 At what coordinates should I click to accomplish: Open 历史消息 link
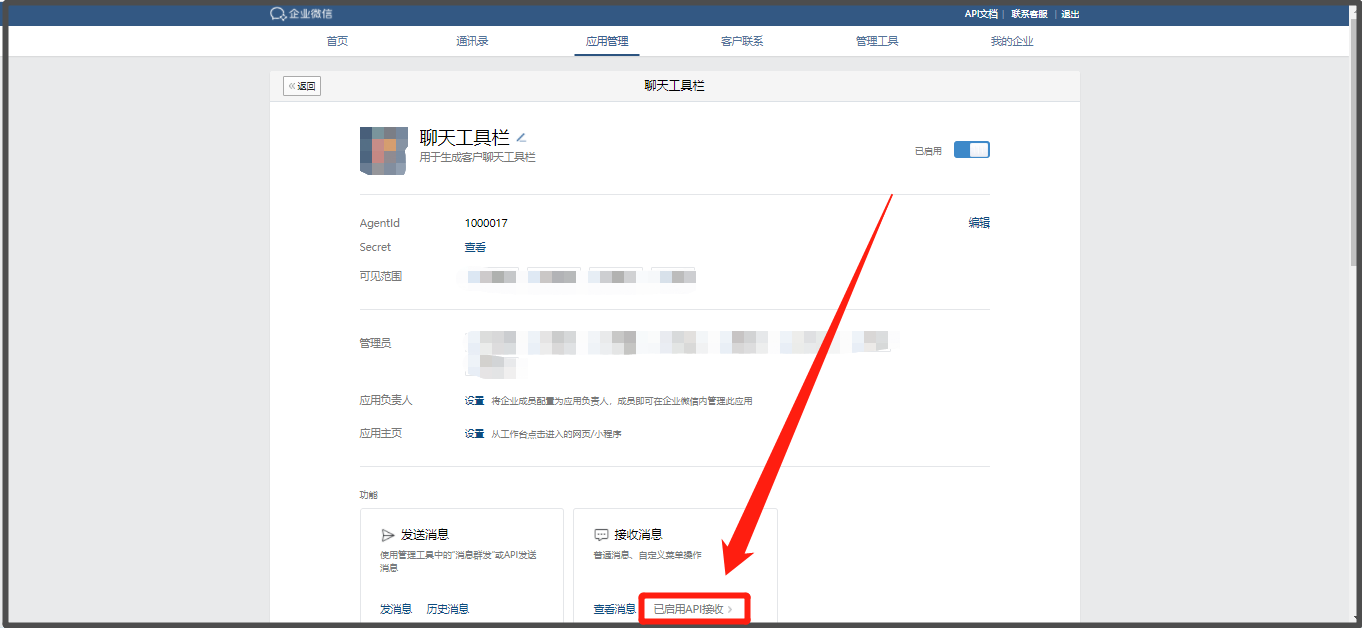coord(447,609)
